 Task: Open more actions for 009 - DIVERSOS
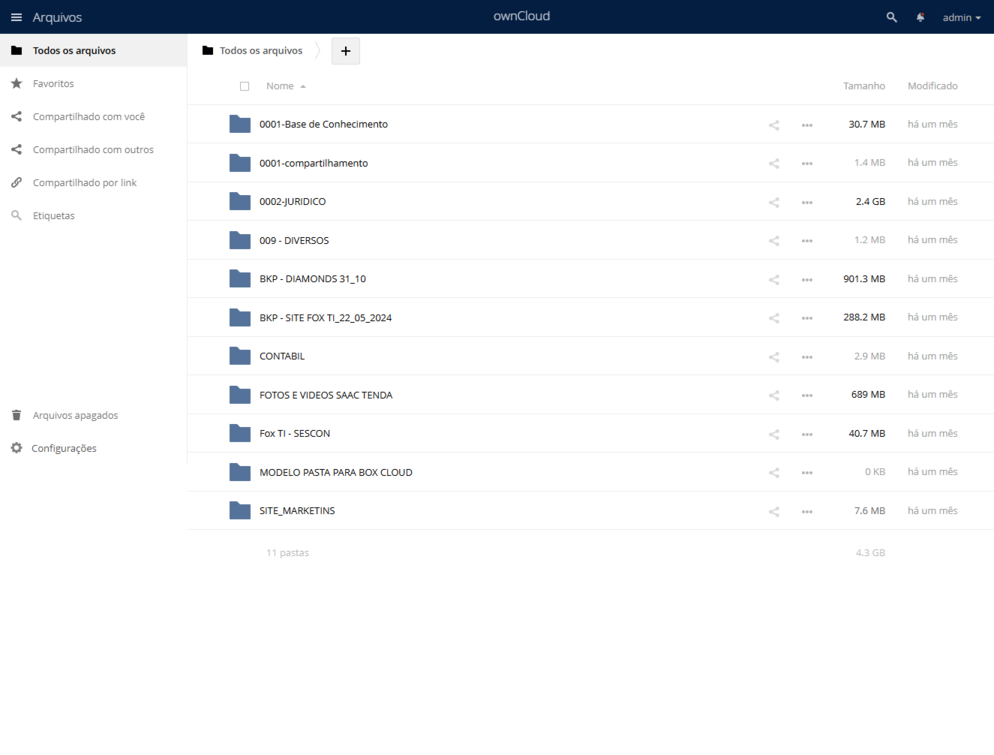[x=807, y=241]
